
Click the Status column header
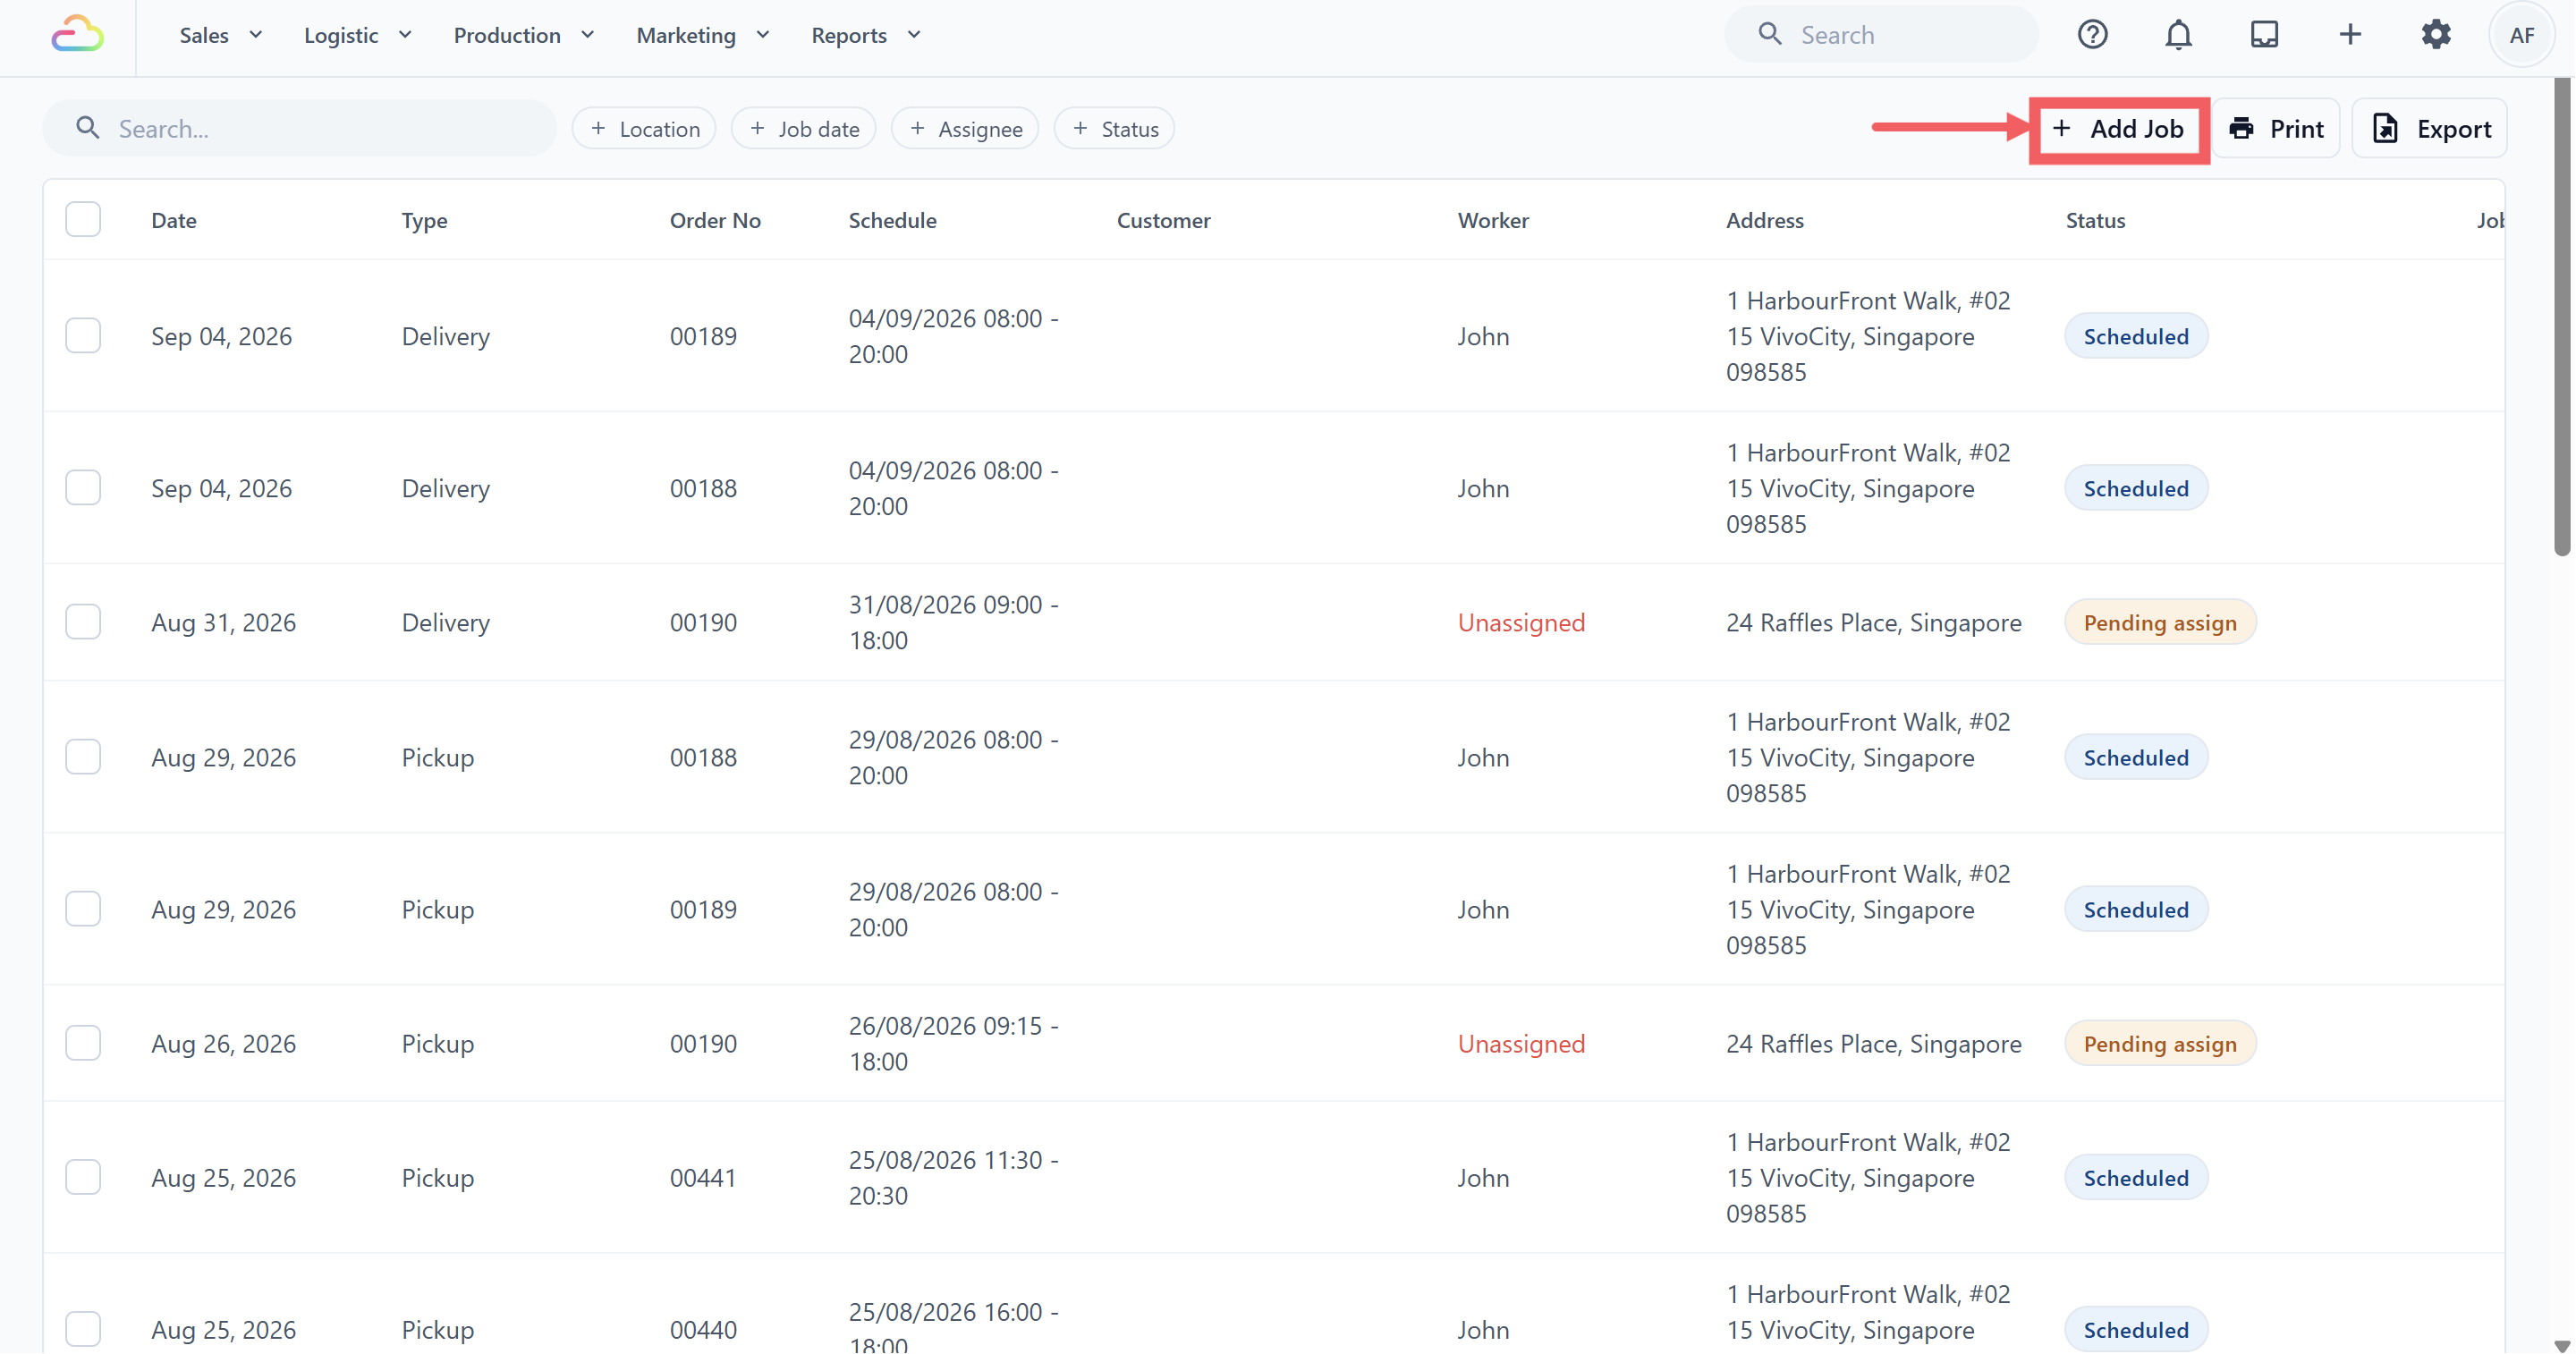pyautogui.click(x=2095, y=220)
